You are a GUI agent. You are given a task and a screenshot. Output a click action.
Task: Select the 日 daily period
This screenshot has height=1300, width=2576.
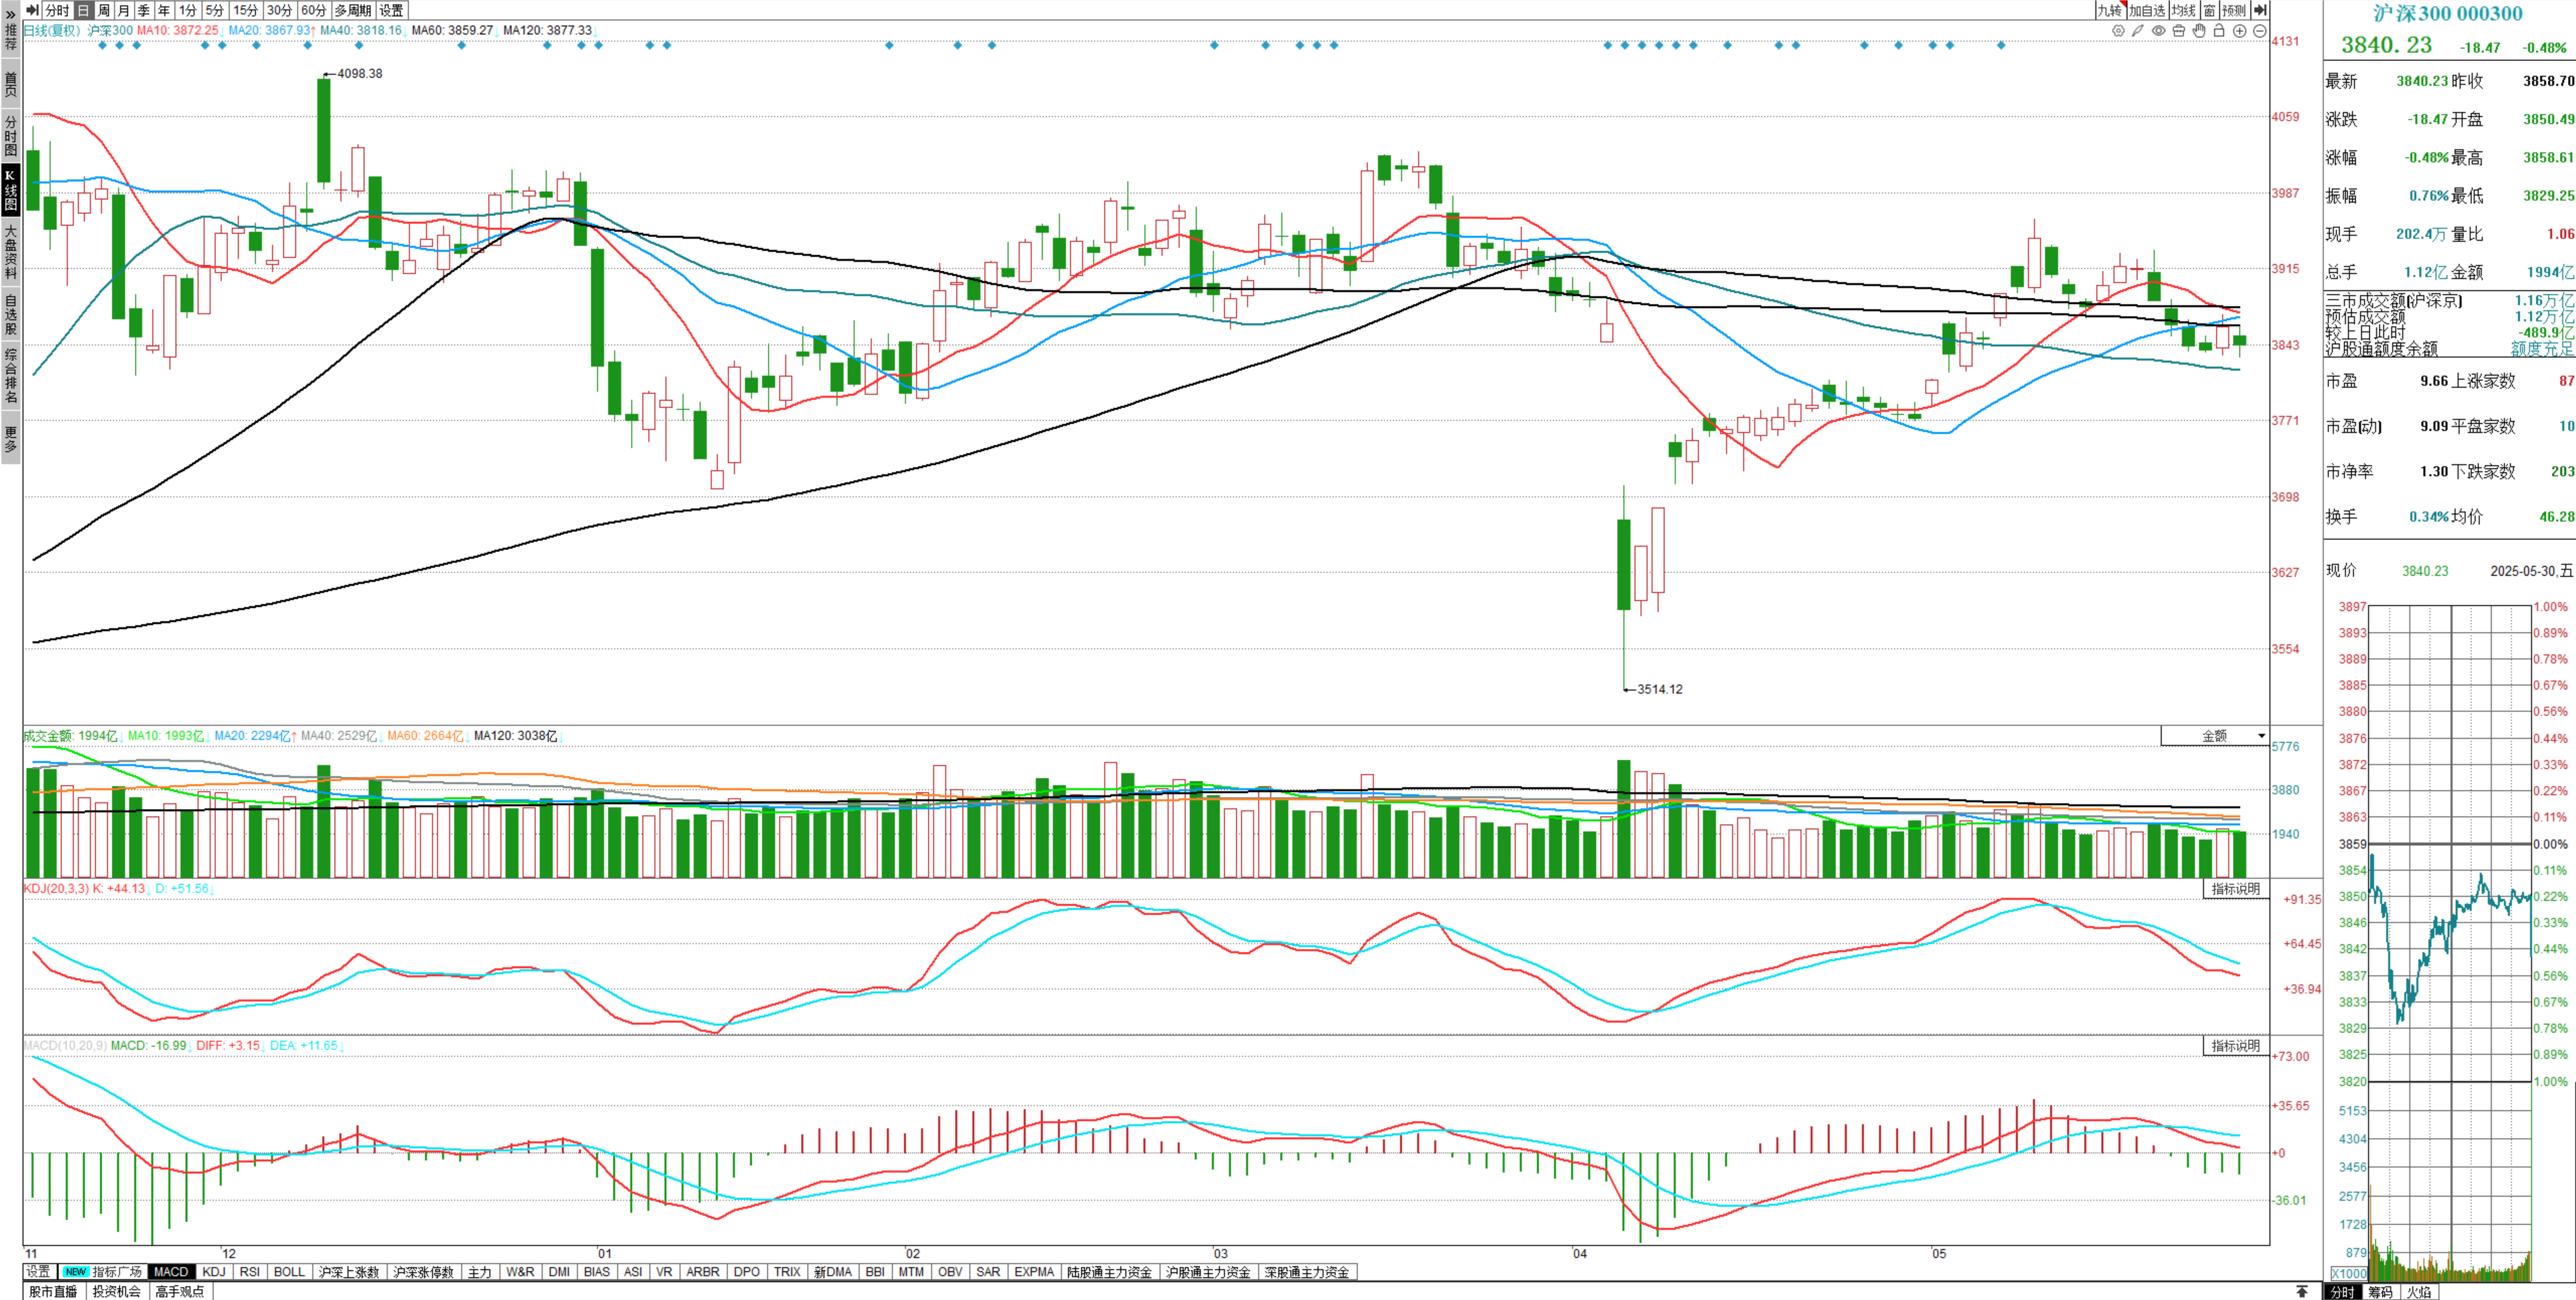click(x=83, y=10)
